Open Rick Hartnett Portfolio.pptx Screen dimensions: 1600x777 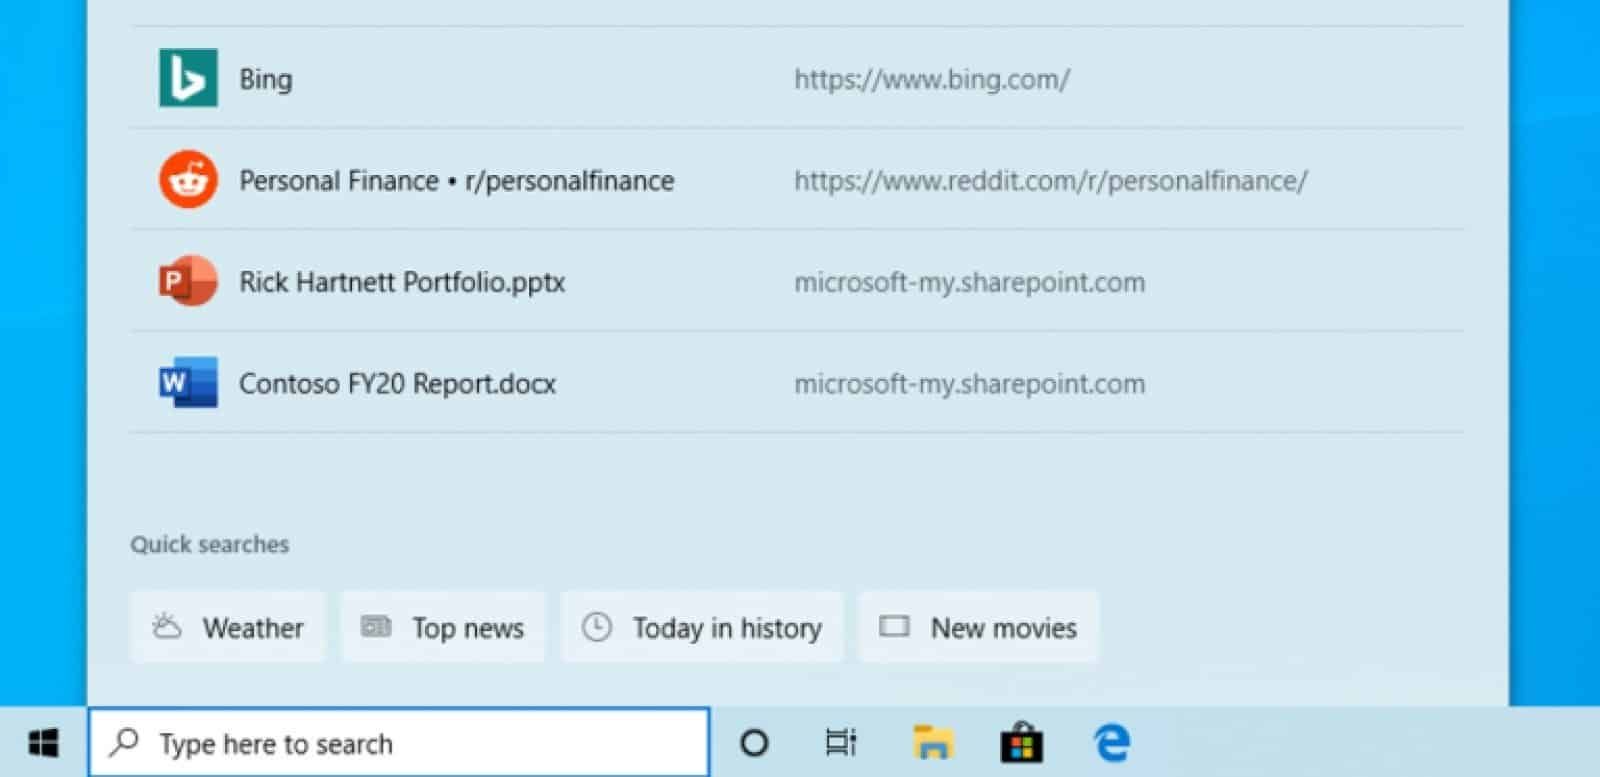click(x=402, y=282)
